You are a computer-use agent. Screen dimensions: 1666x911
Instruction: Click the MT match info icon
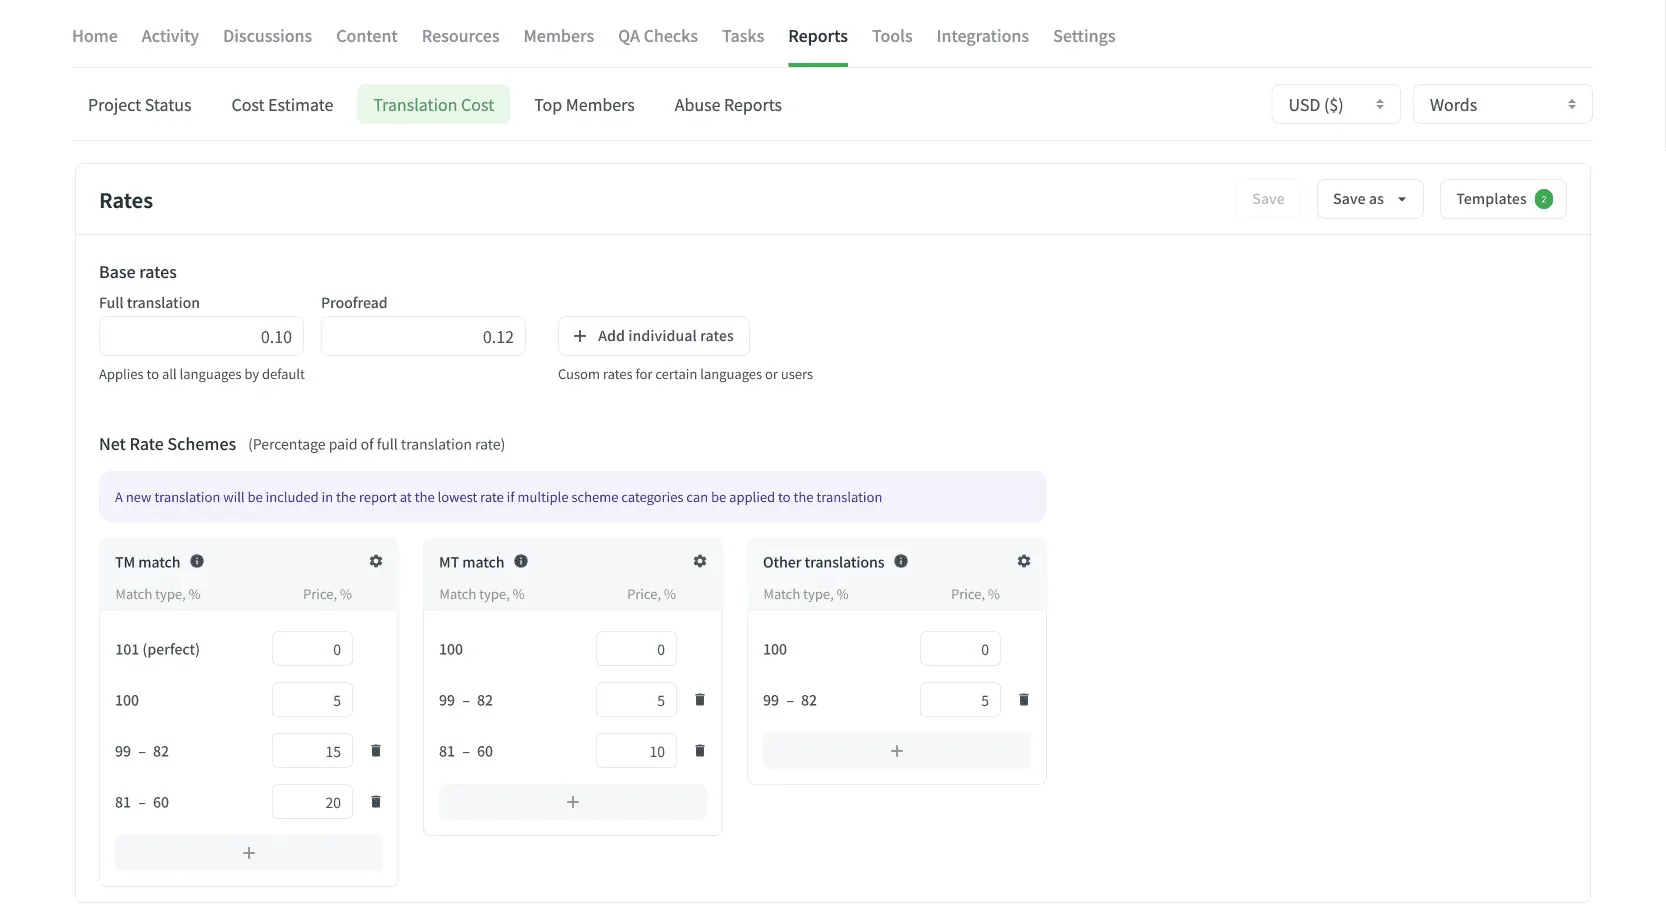pos(521,562)
